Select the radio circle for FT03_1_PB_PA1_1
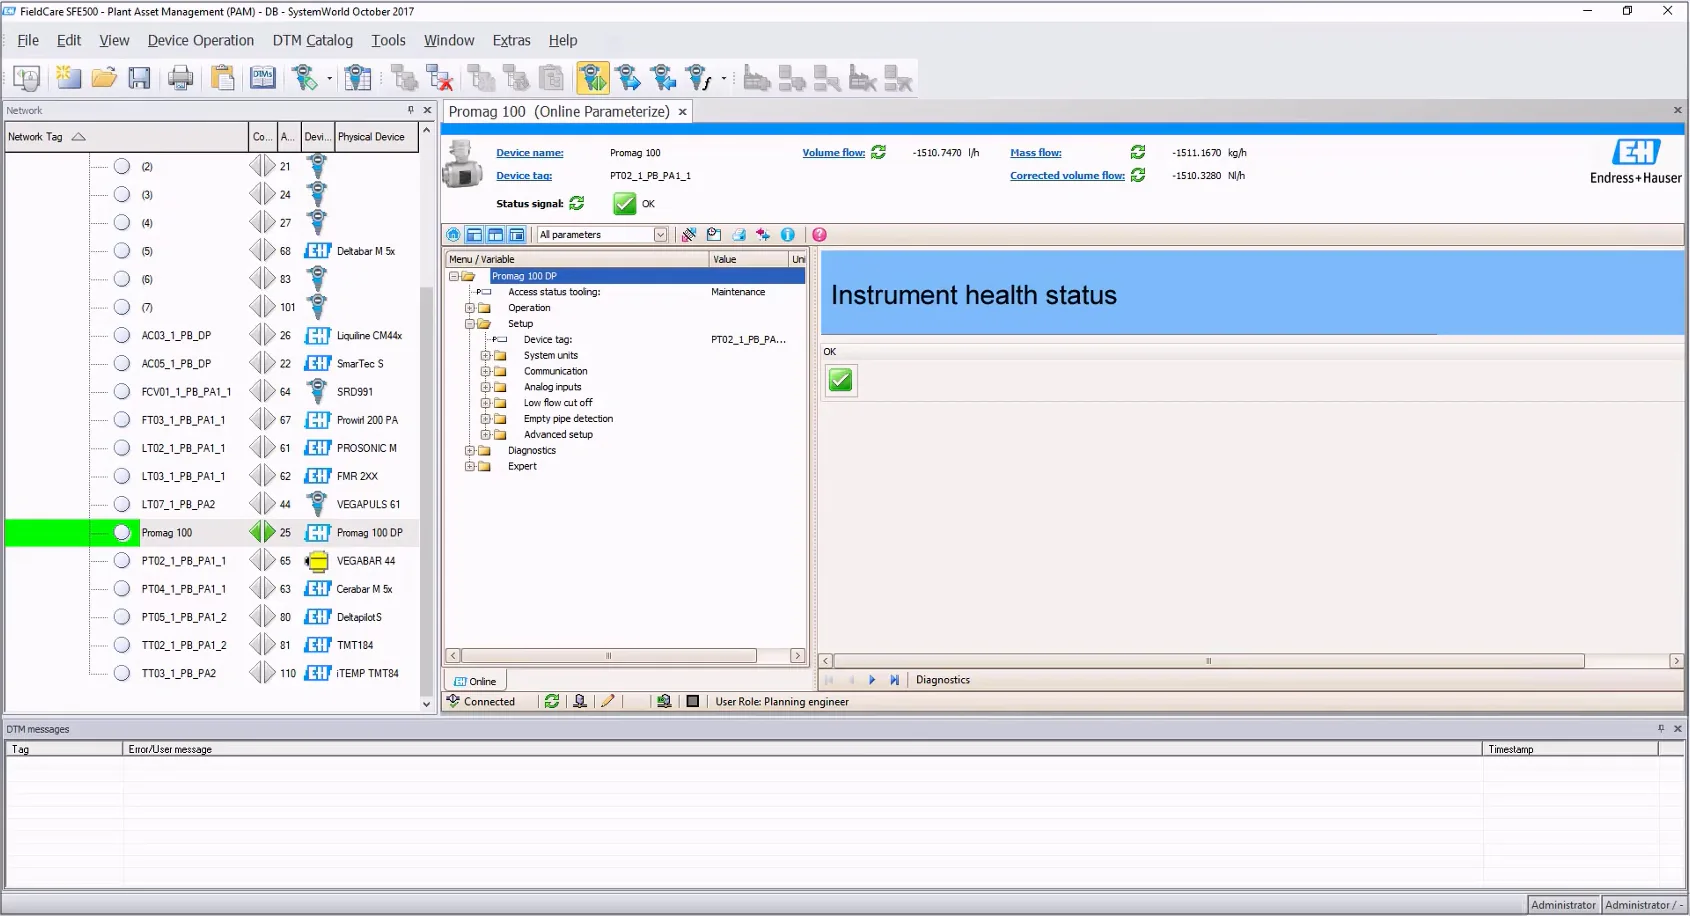Image resolution: width=1690 pixels, height=916 pixels. click(x=122, y=420)
